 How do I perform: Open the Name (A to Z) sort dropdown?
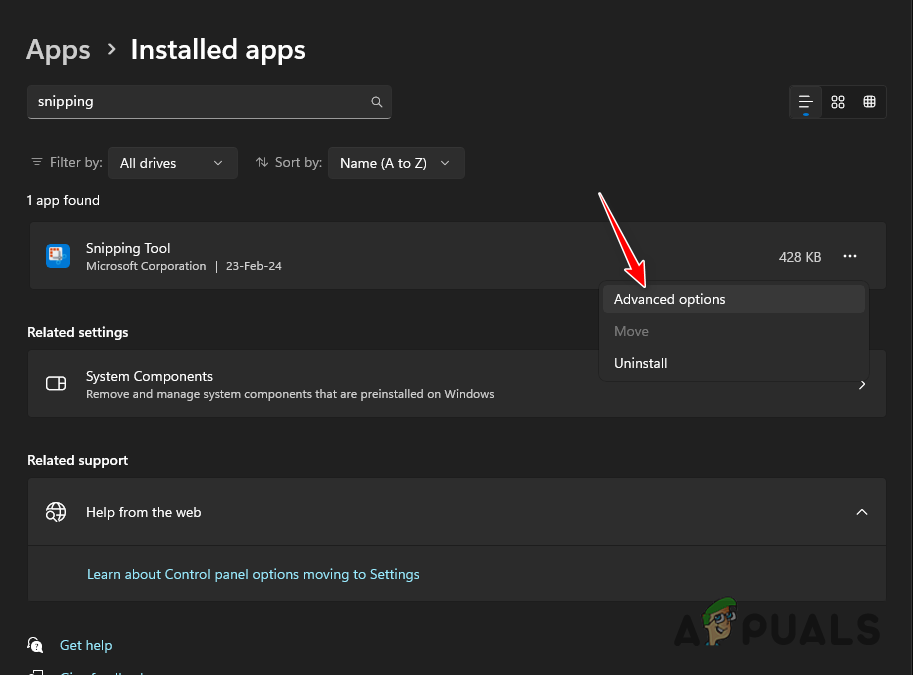pyautogui.click(x=396, y=162)
